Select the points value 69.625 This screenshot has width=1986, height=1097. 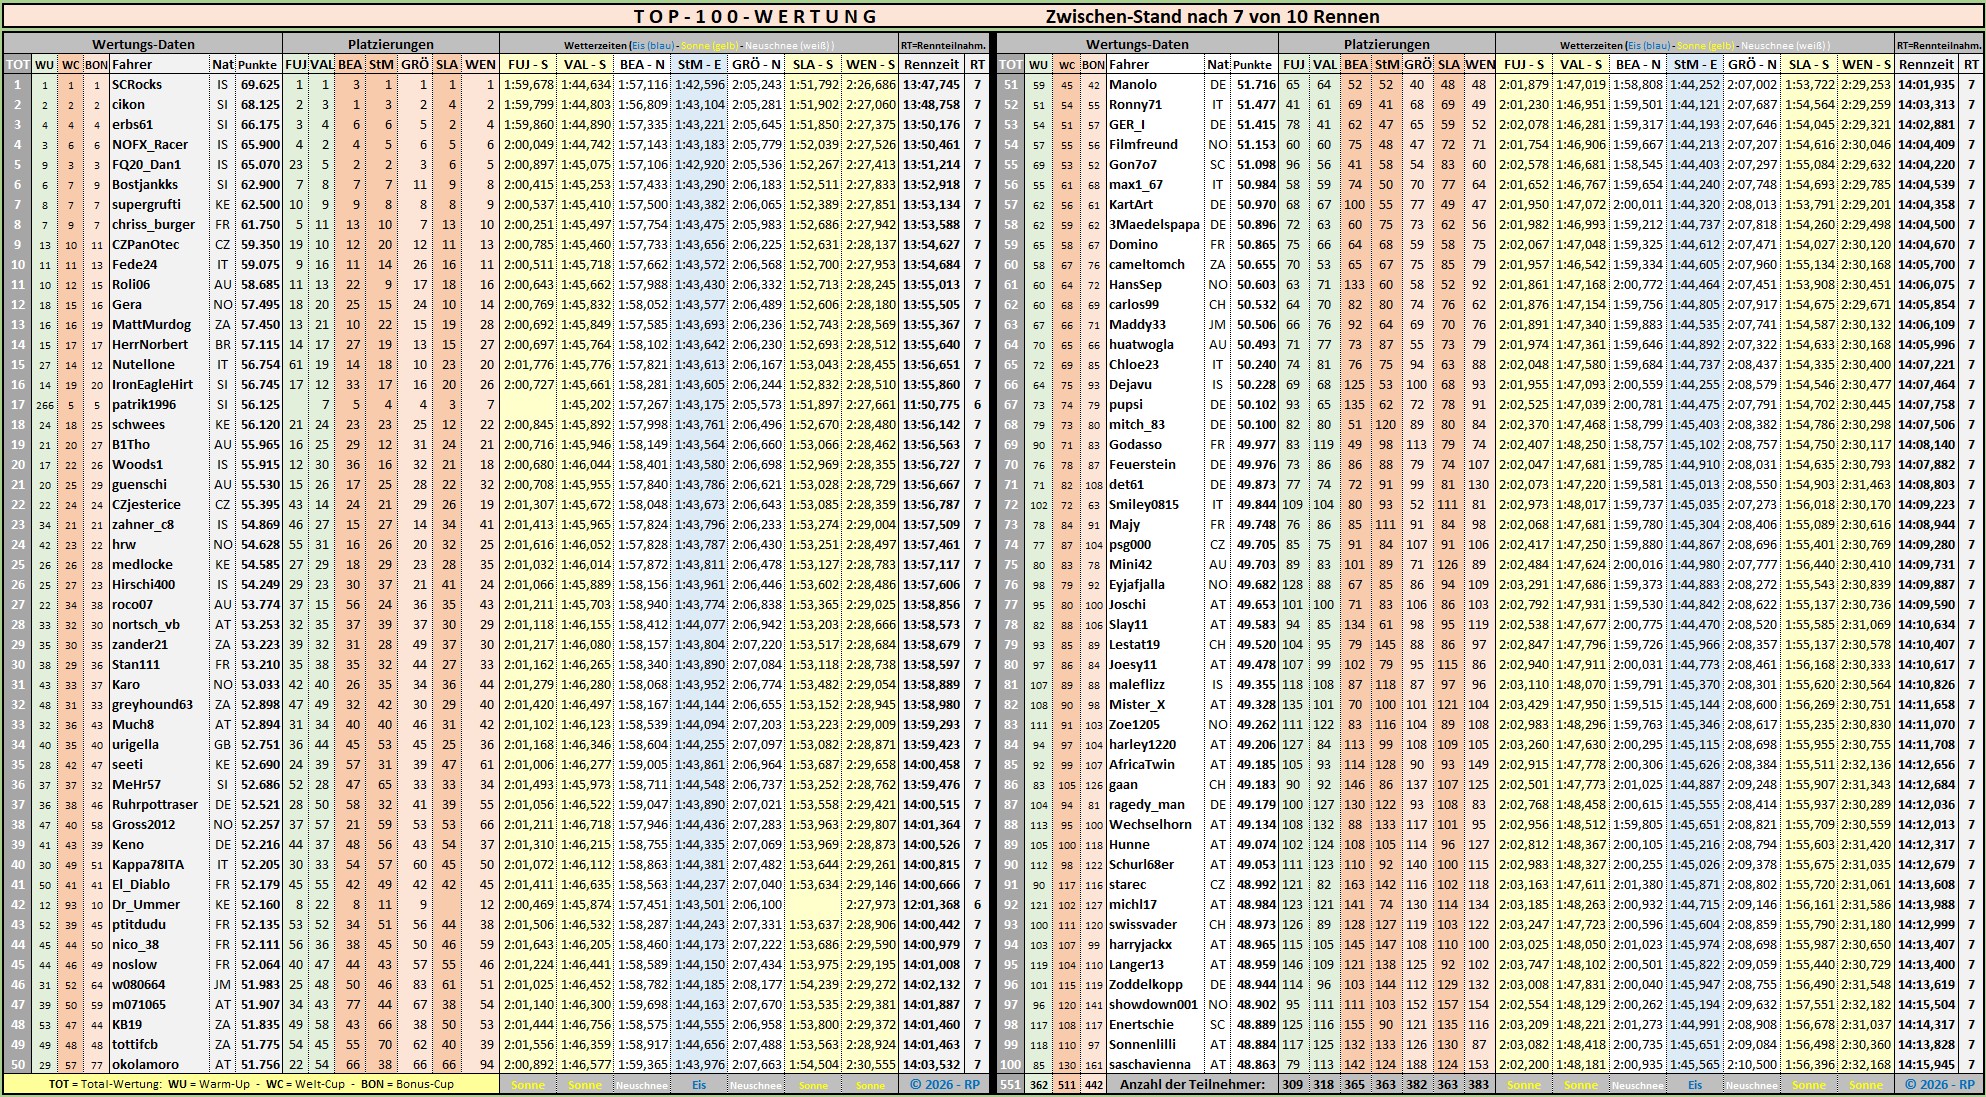point(259,85)
